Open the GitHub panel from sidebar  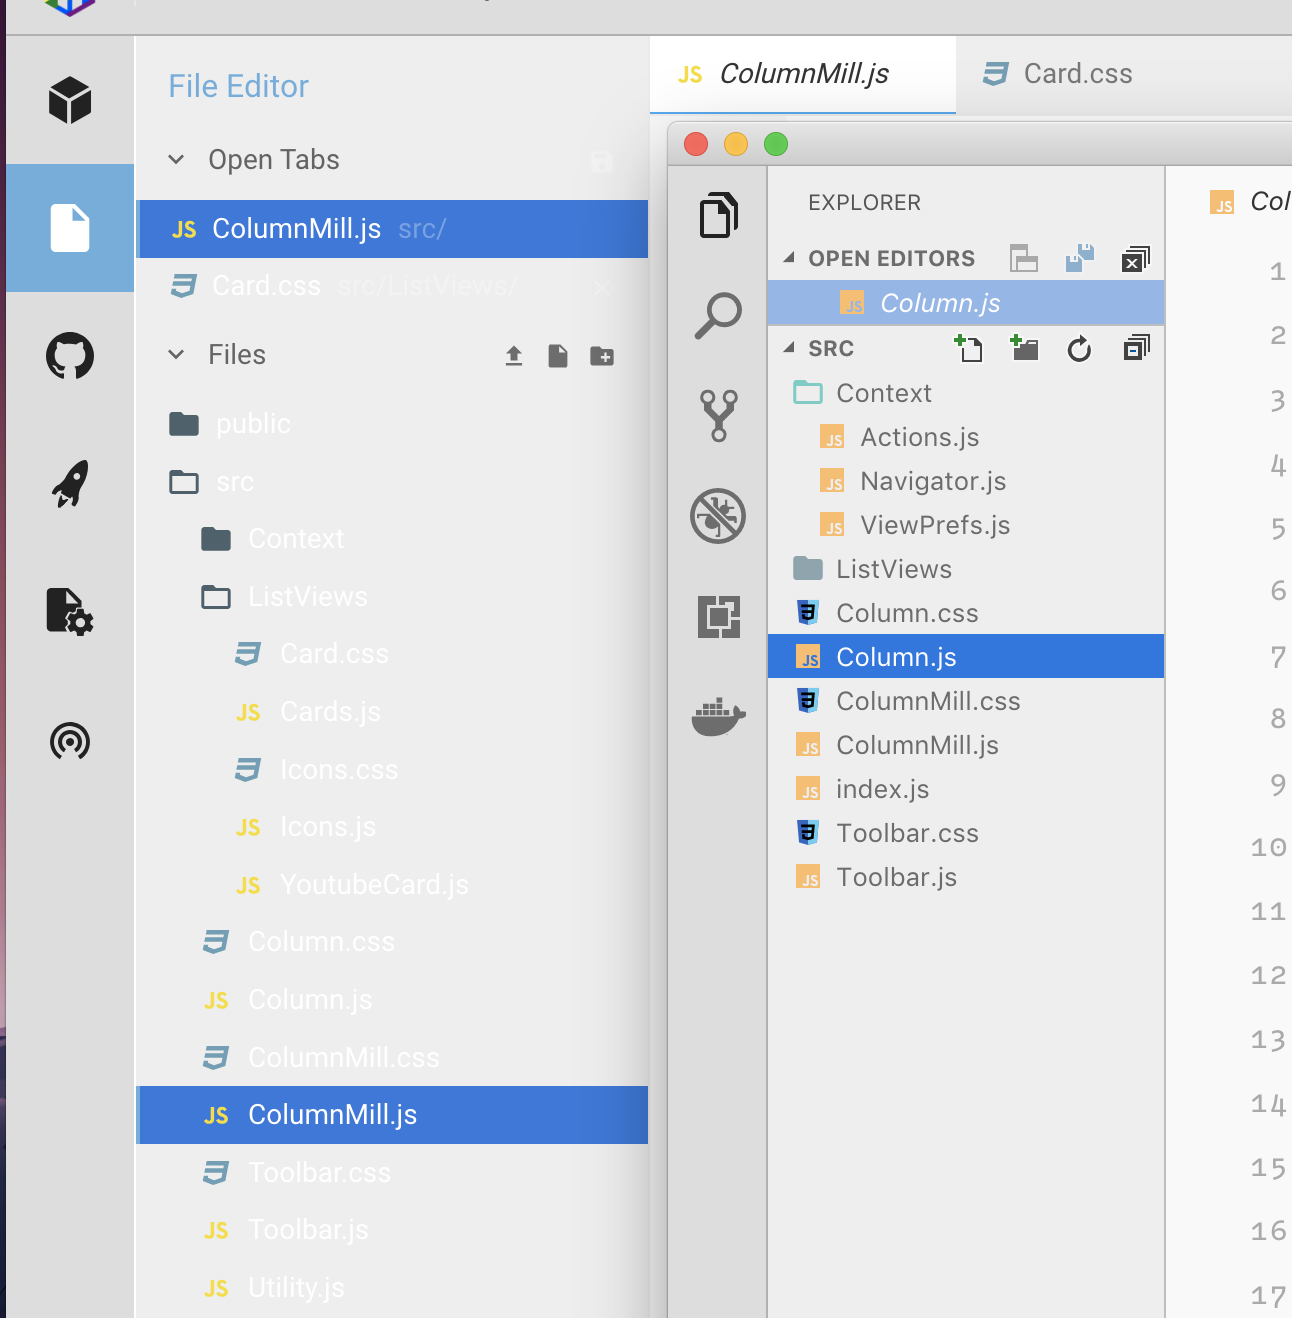point(70,356)
